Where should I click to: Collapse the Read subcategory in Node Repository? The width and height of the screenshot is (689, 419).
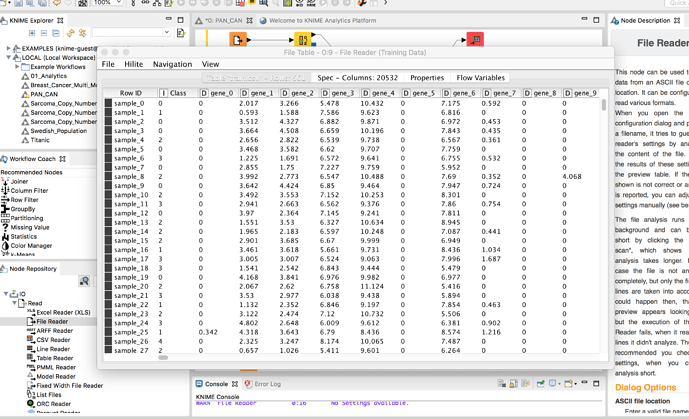click(x=15, y=303)
